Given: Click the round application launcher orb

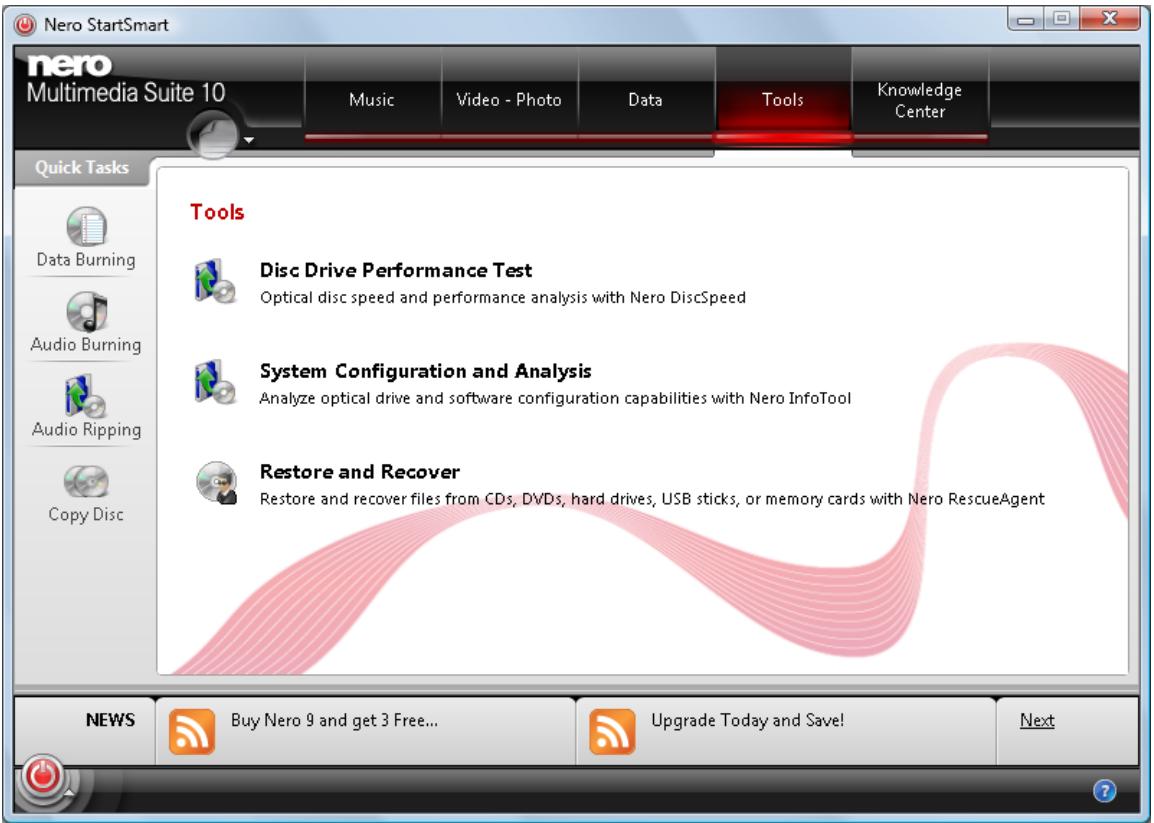Looking at the screenshot, I should pyautogui.click(x=213, y=135).
